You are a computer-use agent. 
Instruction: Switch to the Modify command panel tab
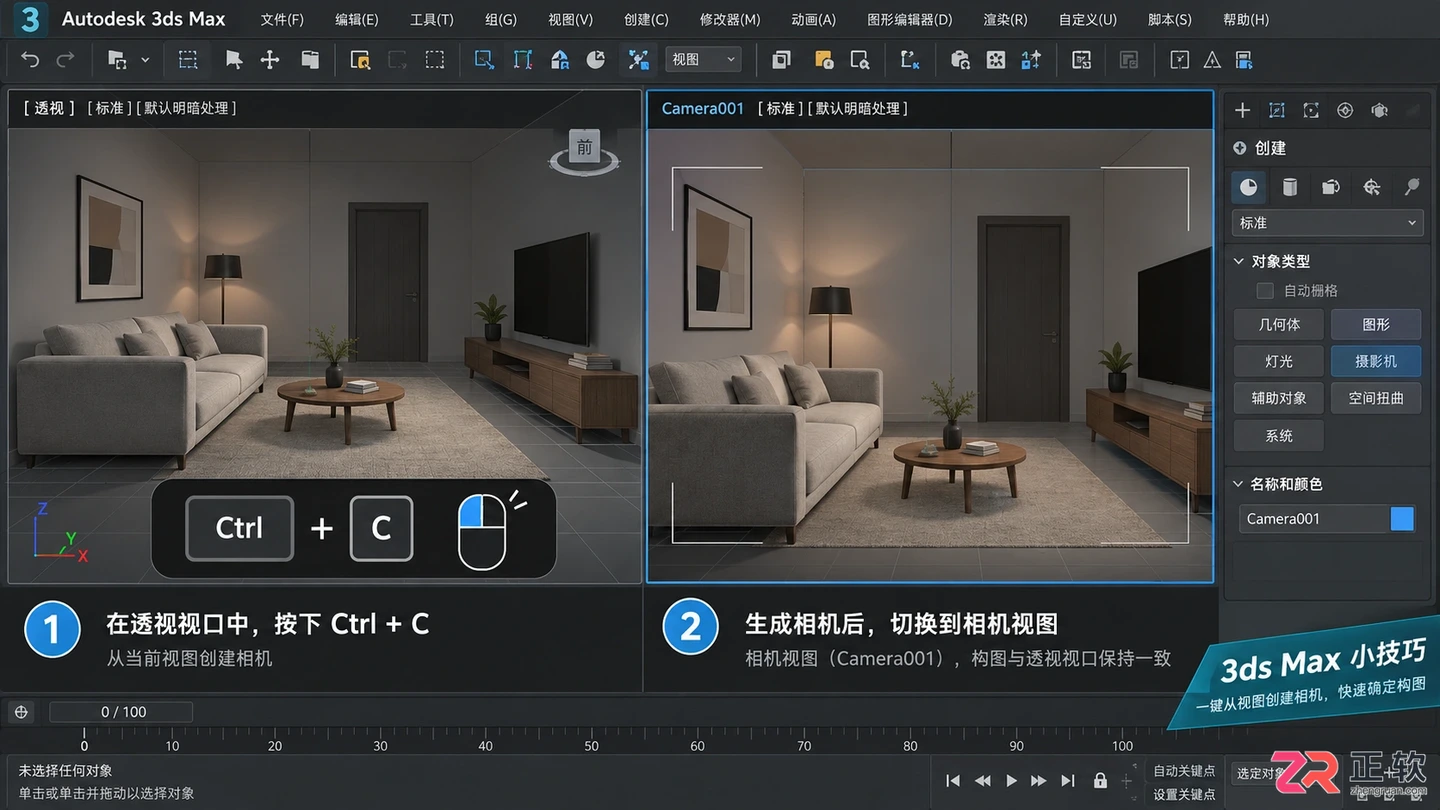(1277, 110)
